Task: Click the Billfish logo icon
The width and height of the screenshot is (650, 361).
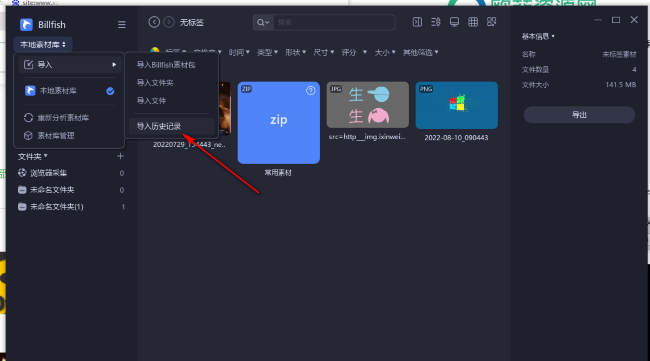Action: (x=26, y=24)
